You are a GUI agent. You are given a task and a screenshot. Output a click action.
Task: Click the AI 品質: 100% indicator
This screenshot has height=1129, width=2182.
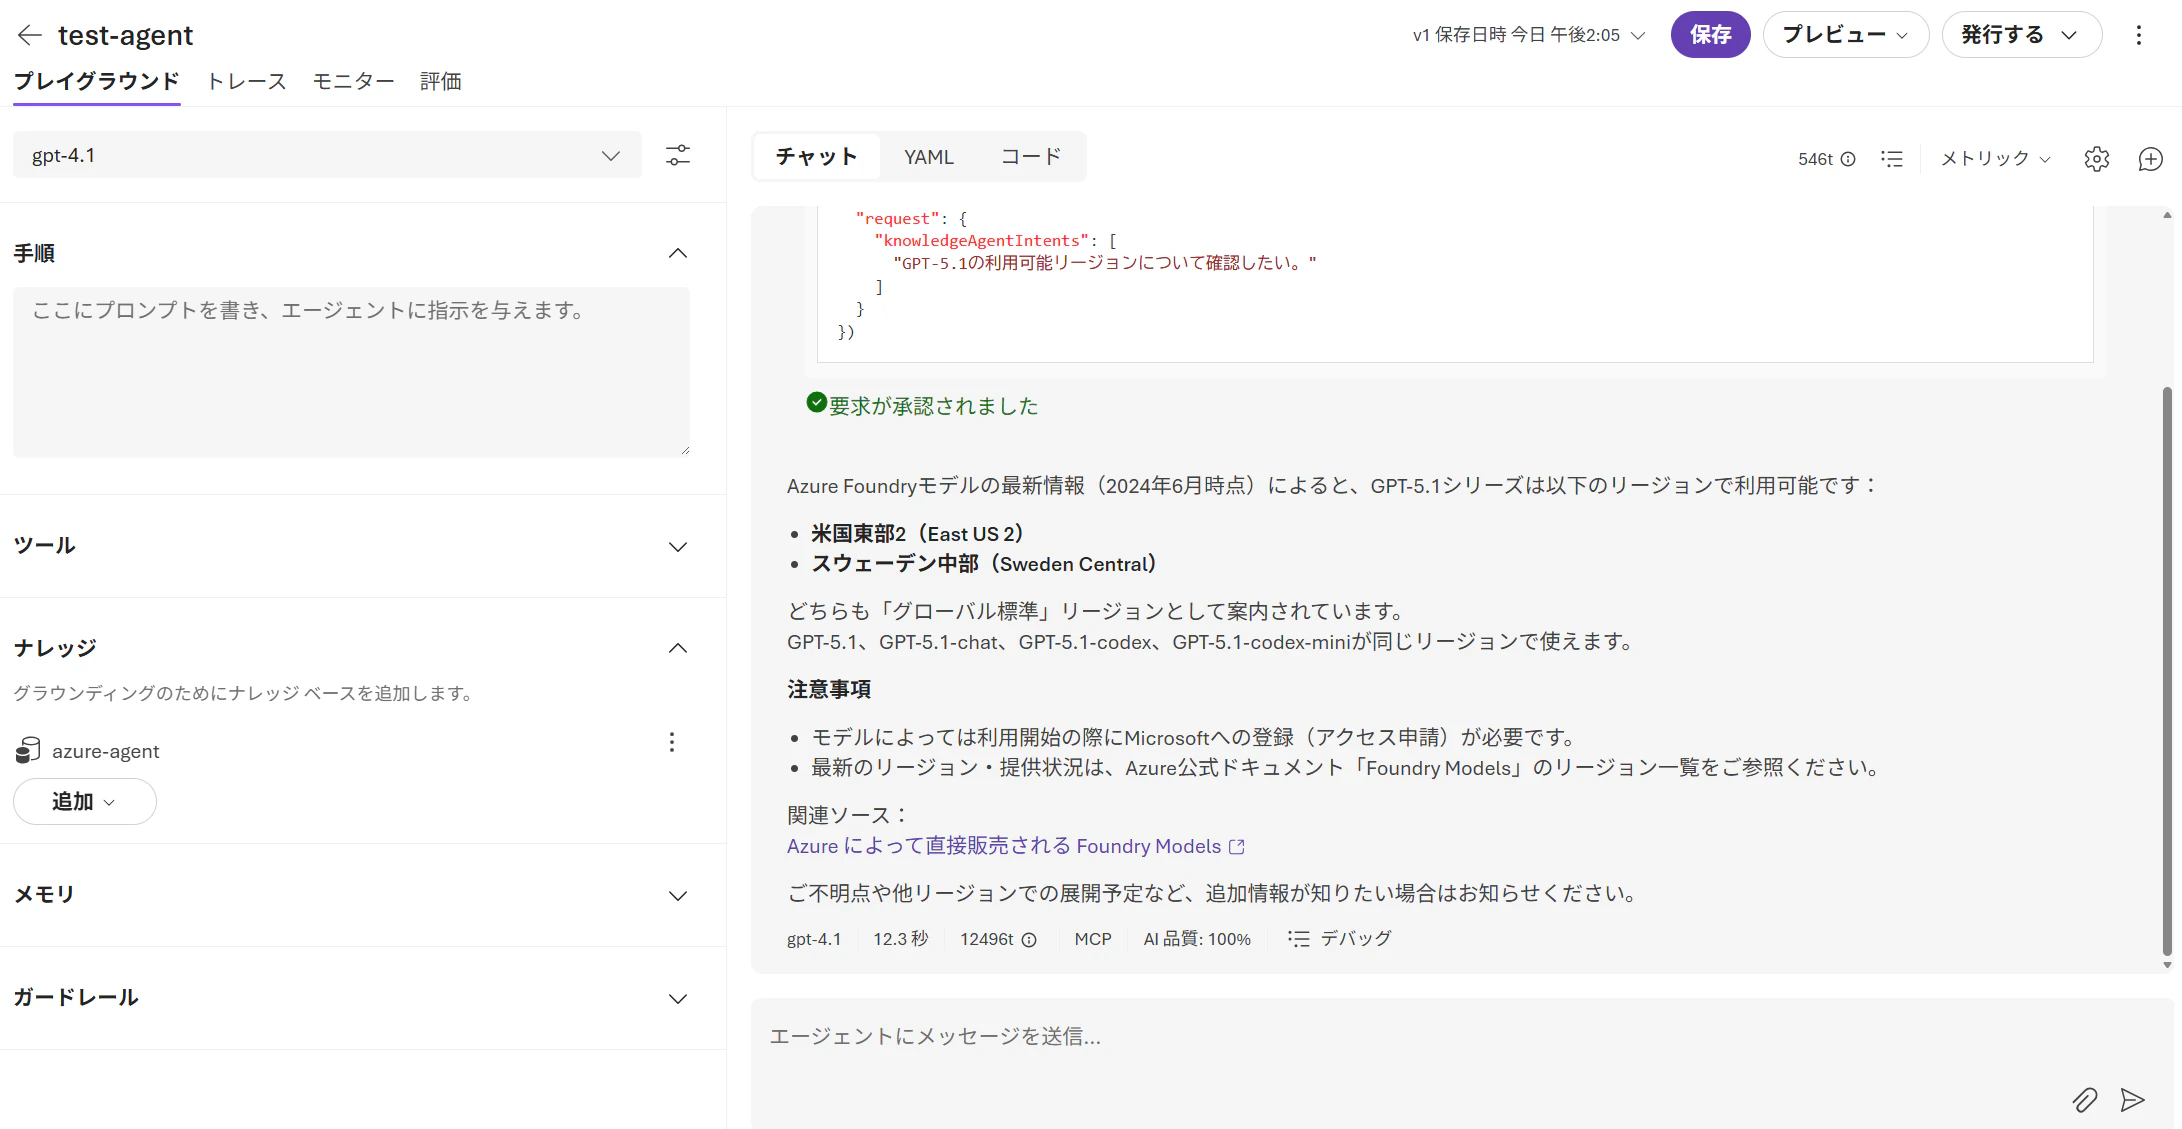(x=1197, y=939)
